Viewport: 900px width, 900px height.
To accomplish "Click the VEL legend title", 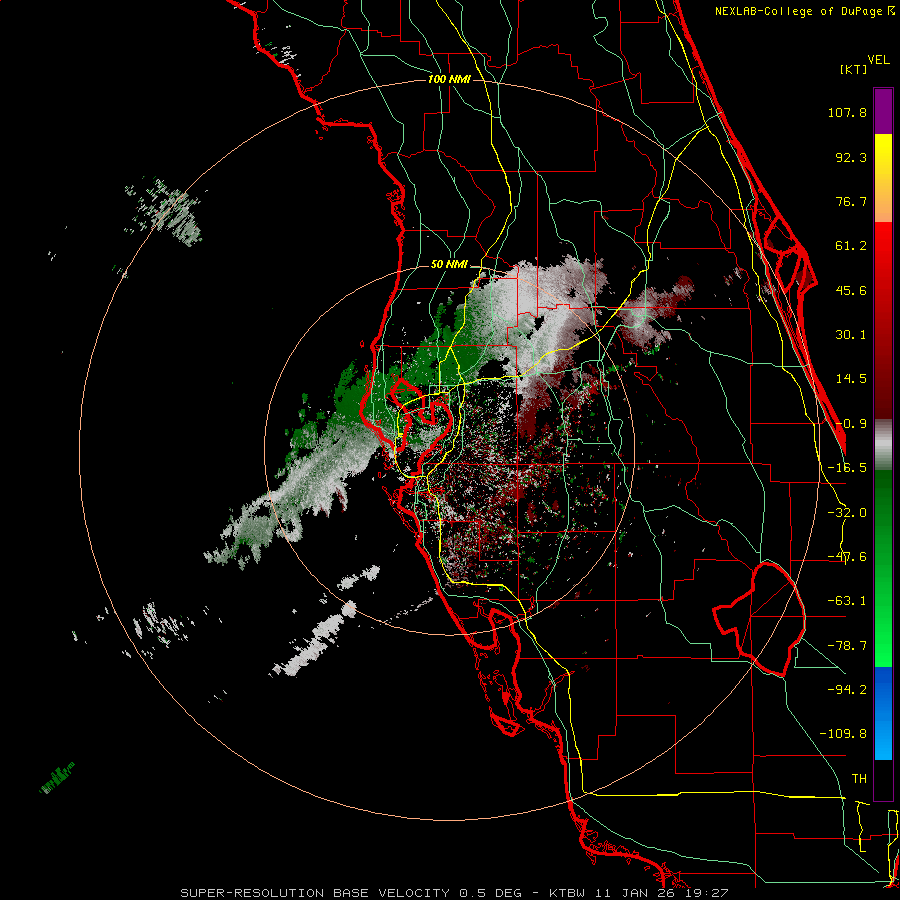I will point(878,60).
